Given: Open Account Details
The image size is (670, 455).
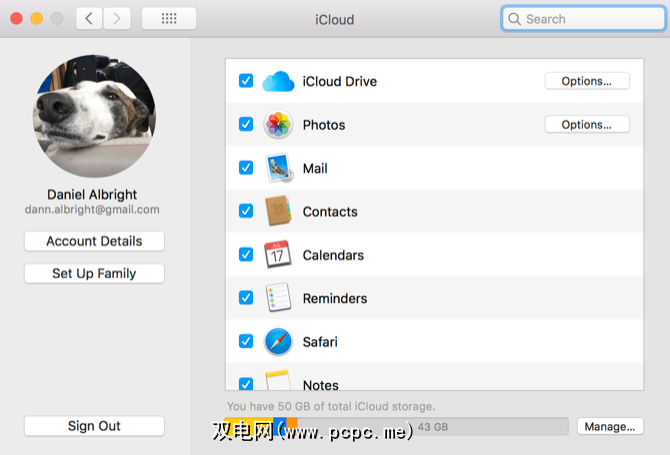Looking at the screenshot, I should [x=94, y=241].
